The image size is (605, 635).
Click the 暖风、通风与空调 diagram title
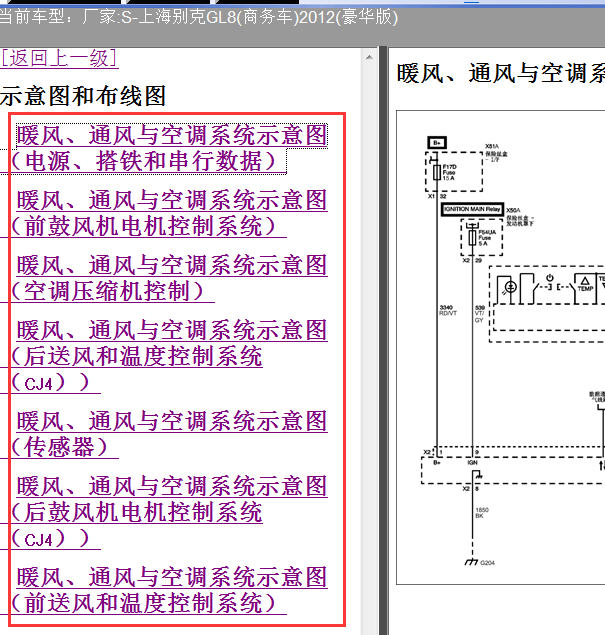pyautogui.click(x=501, y=74)
